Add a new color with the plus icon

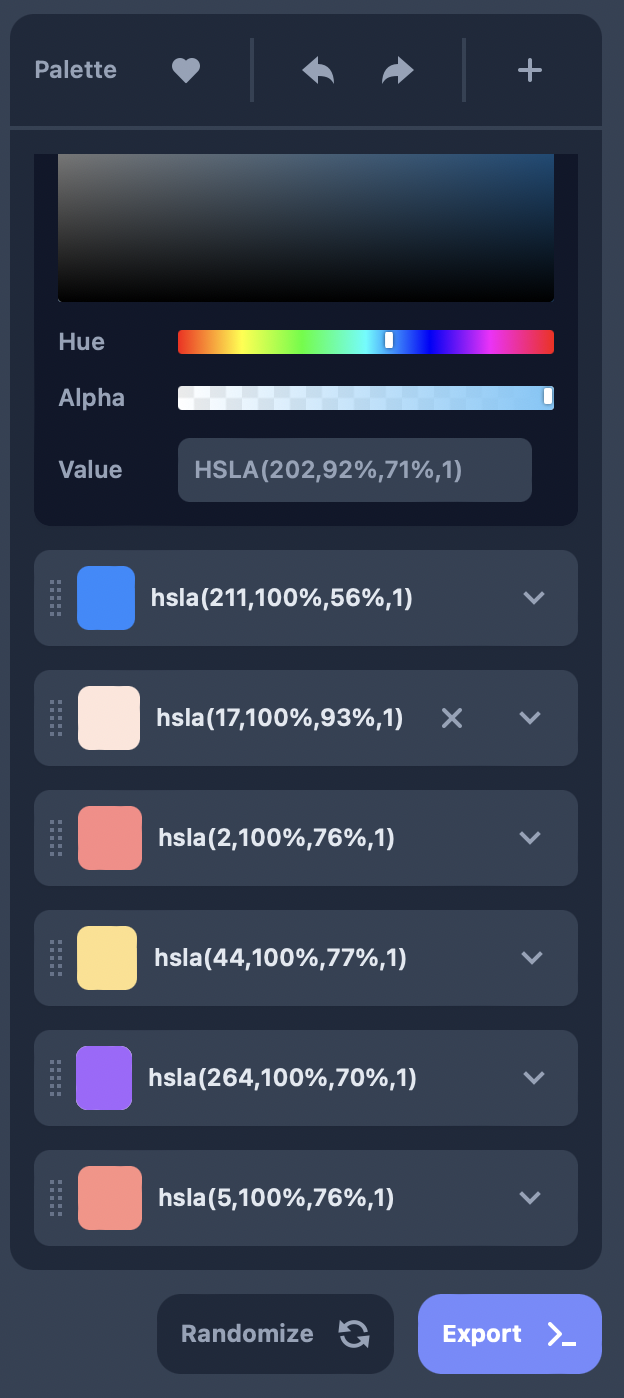pyautogui.click(x=529, y=70)
